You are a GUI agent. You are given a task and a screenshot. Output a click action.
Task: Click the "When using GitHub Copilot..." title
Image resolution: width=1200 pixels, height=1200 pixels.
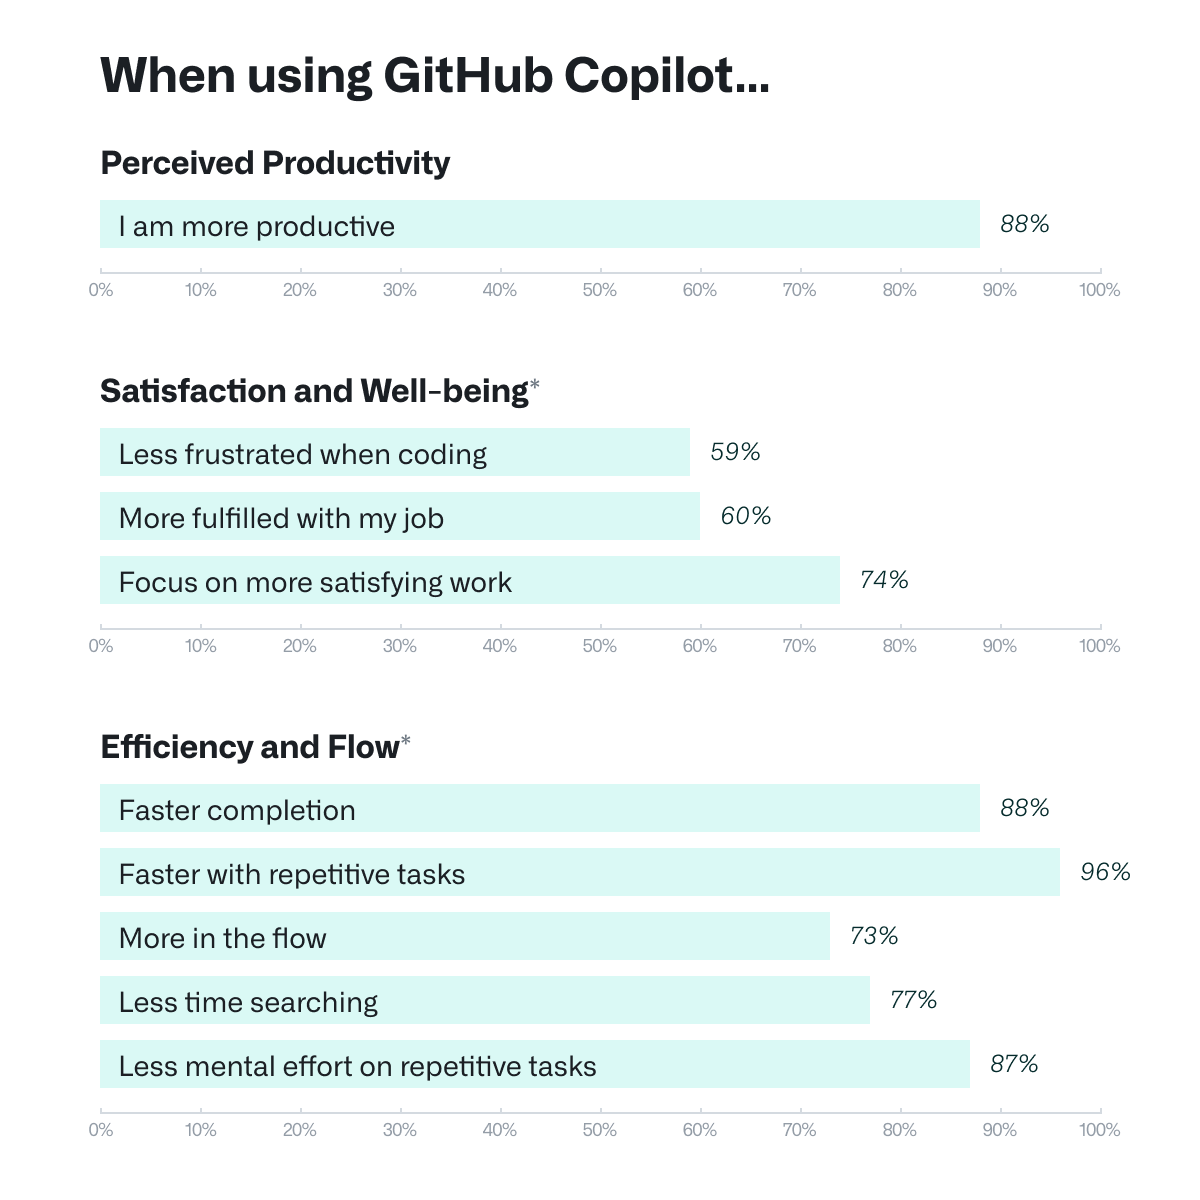click(x=435, y=75)
